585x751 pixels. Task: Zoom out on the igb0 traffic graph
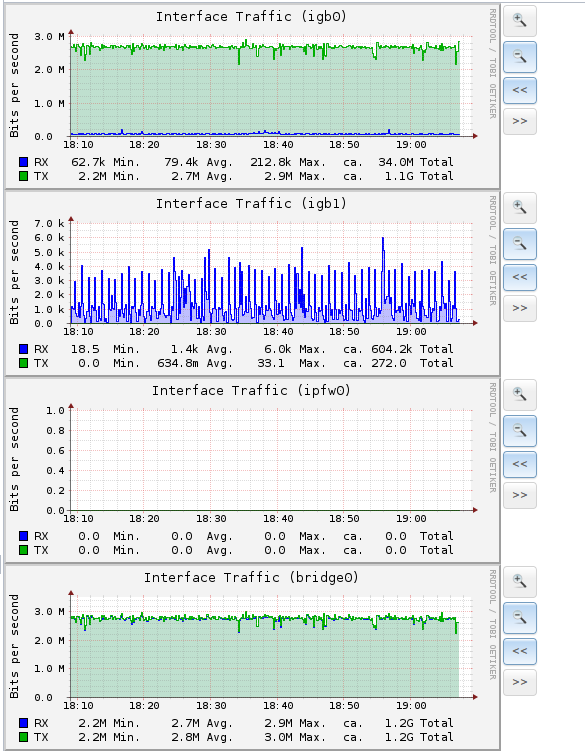[x=520, y=57]
